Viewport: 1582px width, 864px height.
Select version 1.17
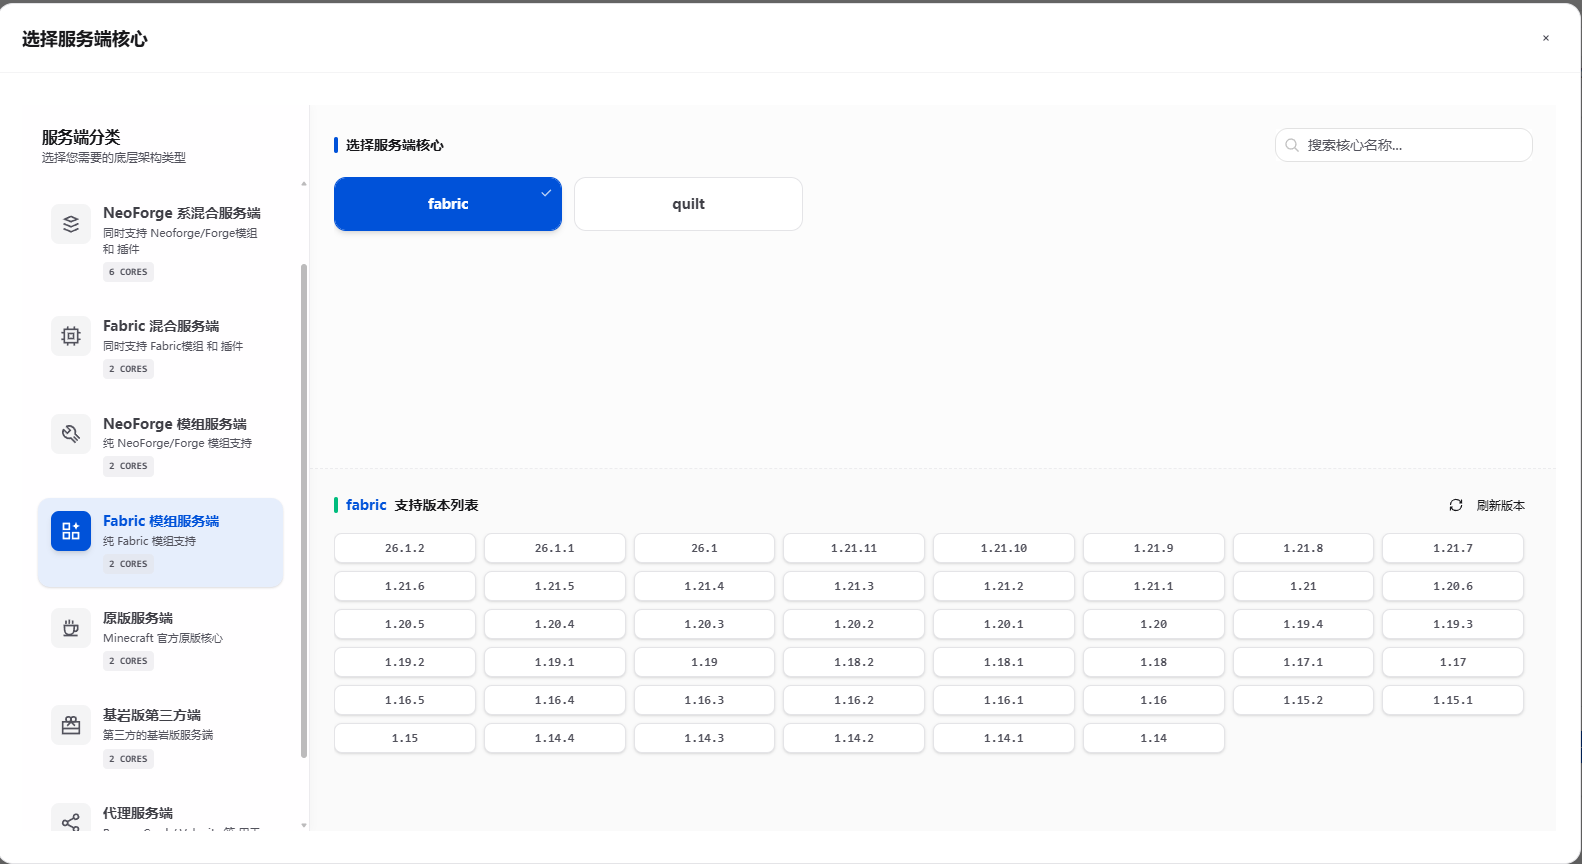pyautogui.click(x=1453, y=662)
